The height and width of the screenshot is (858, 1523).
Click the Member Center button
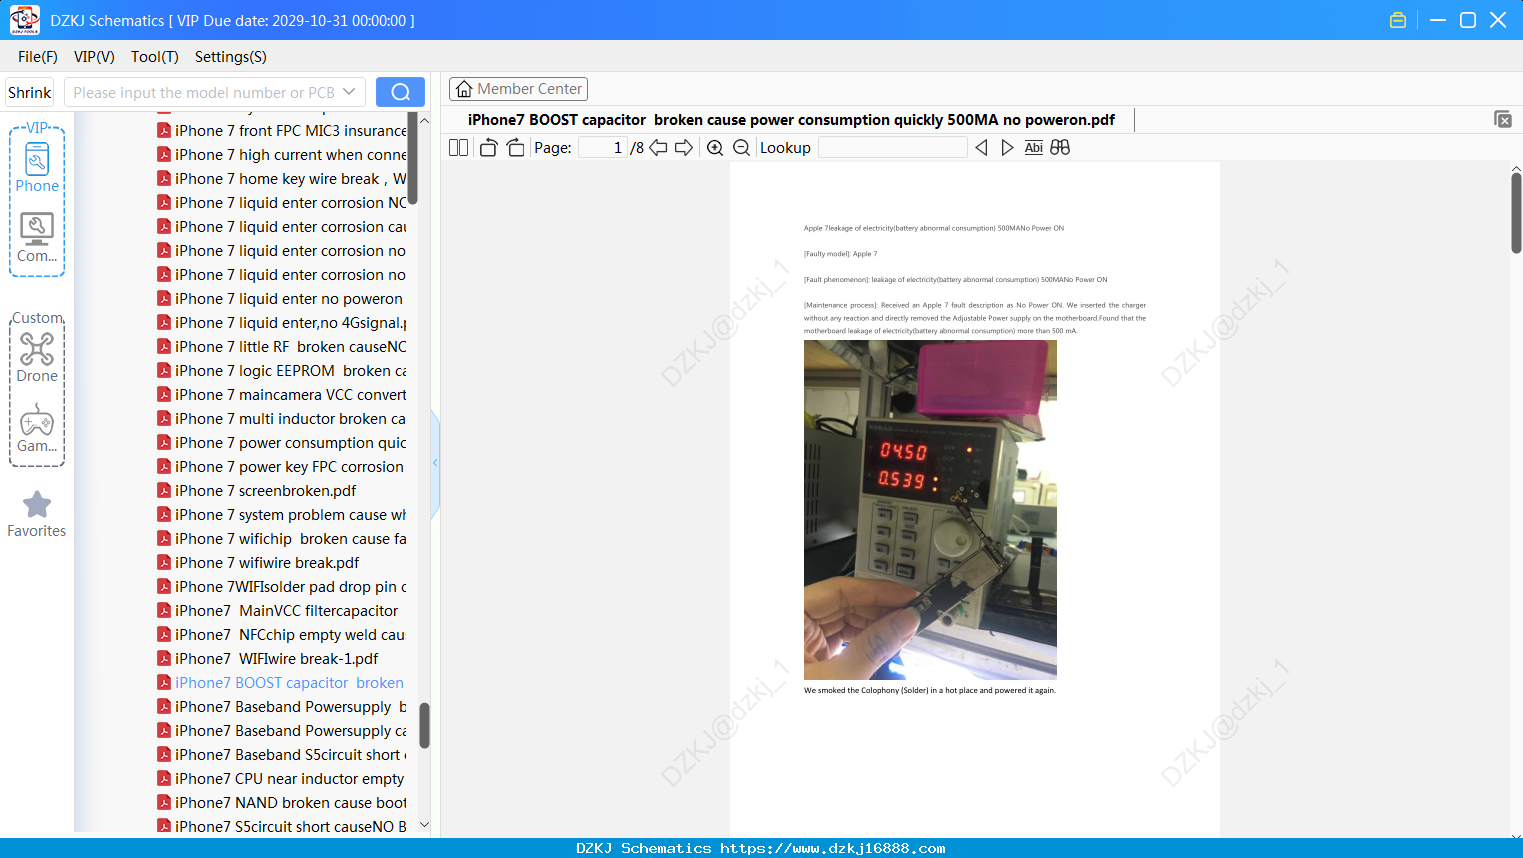point(518,89)
